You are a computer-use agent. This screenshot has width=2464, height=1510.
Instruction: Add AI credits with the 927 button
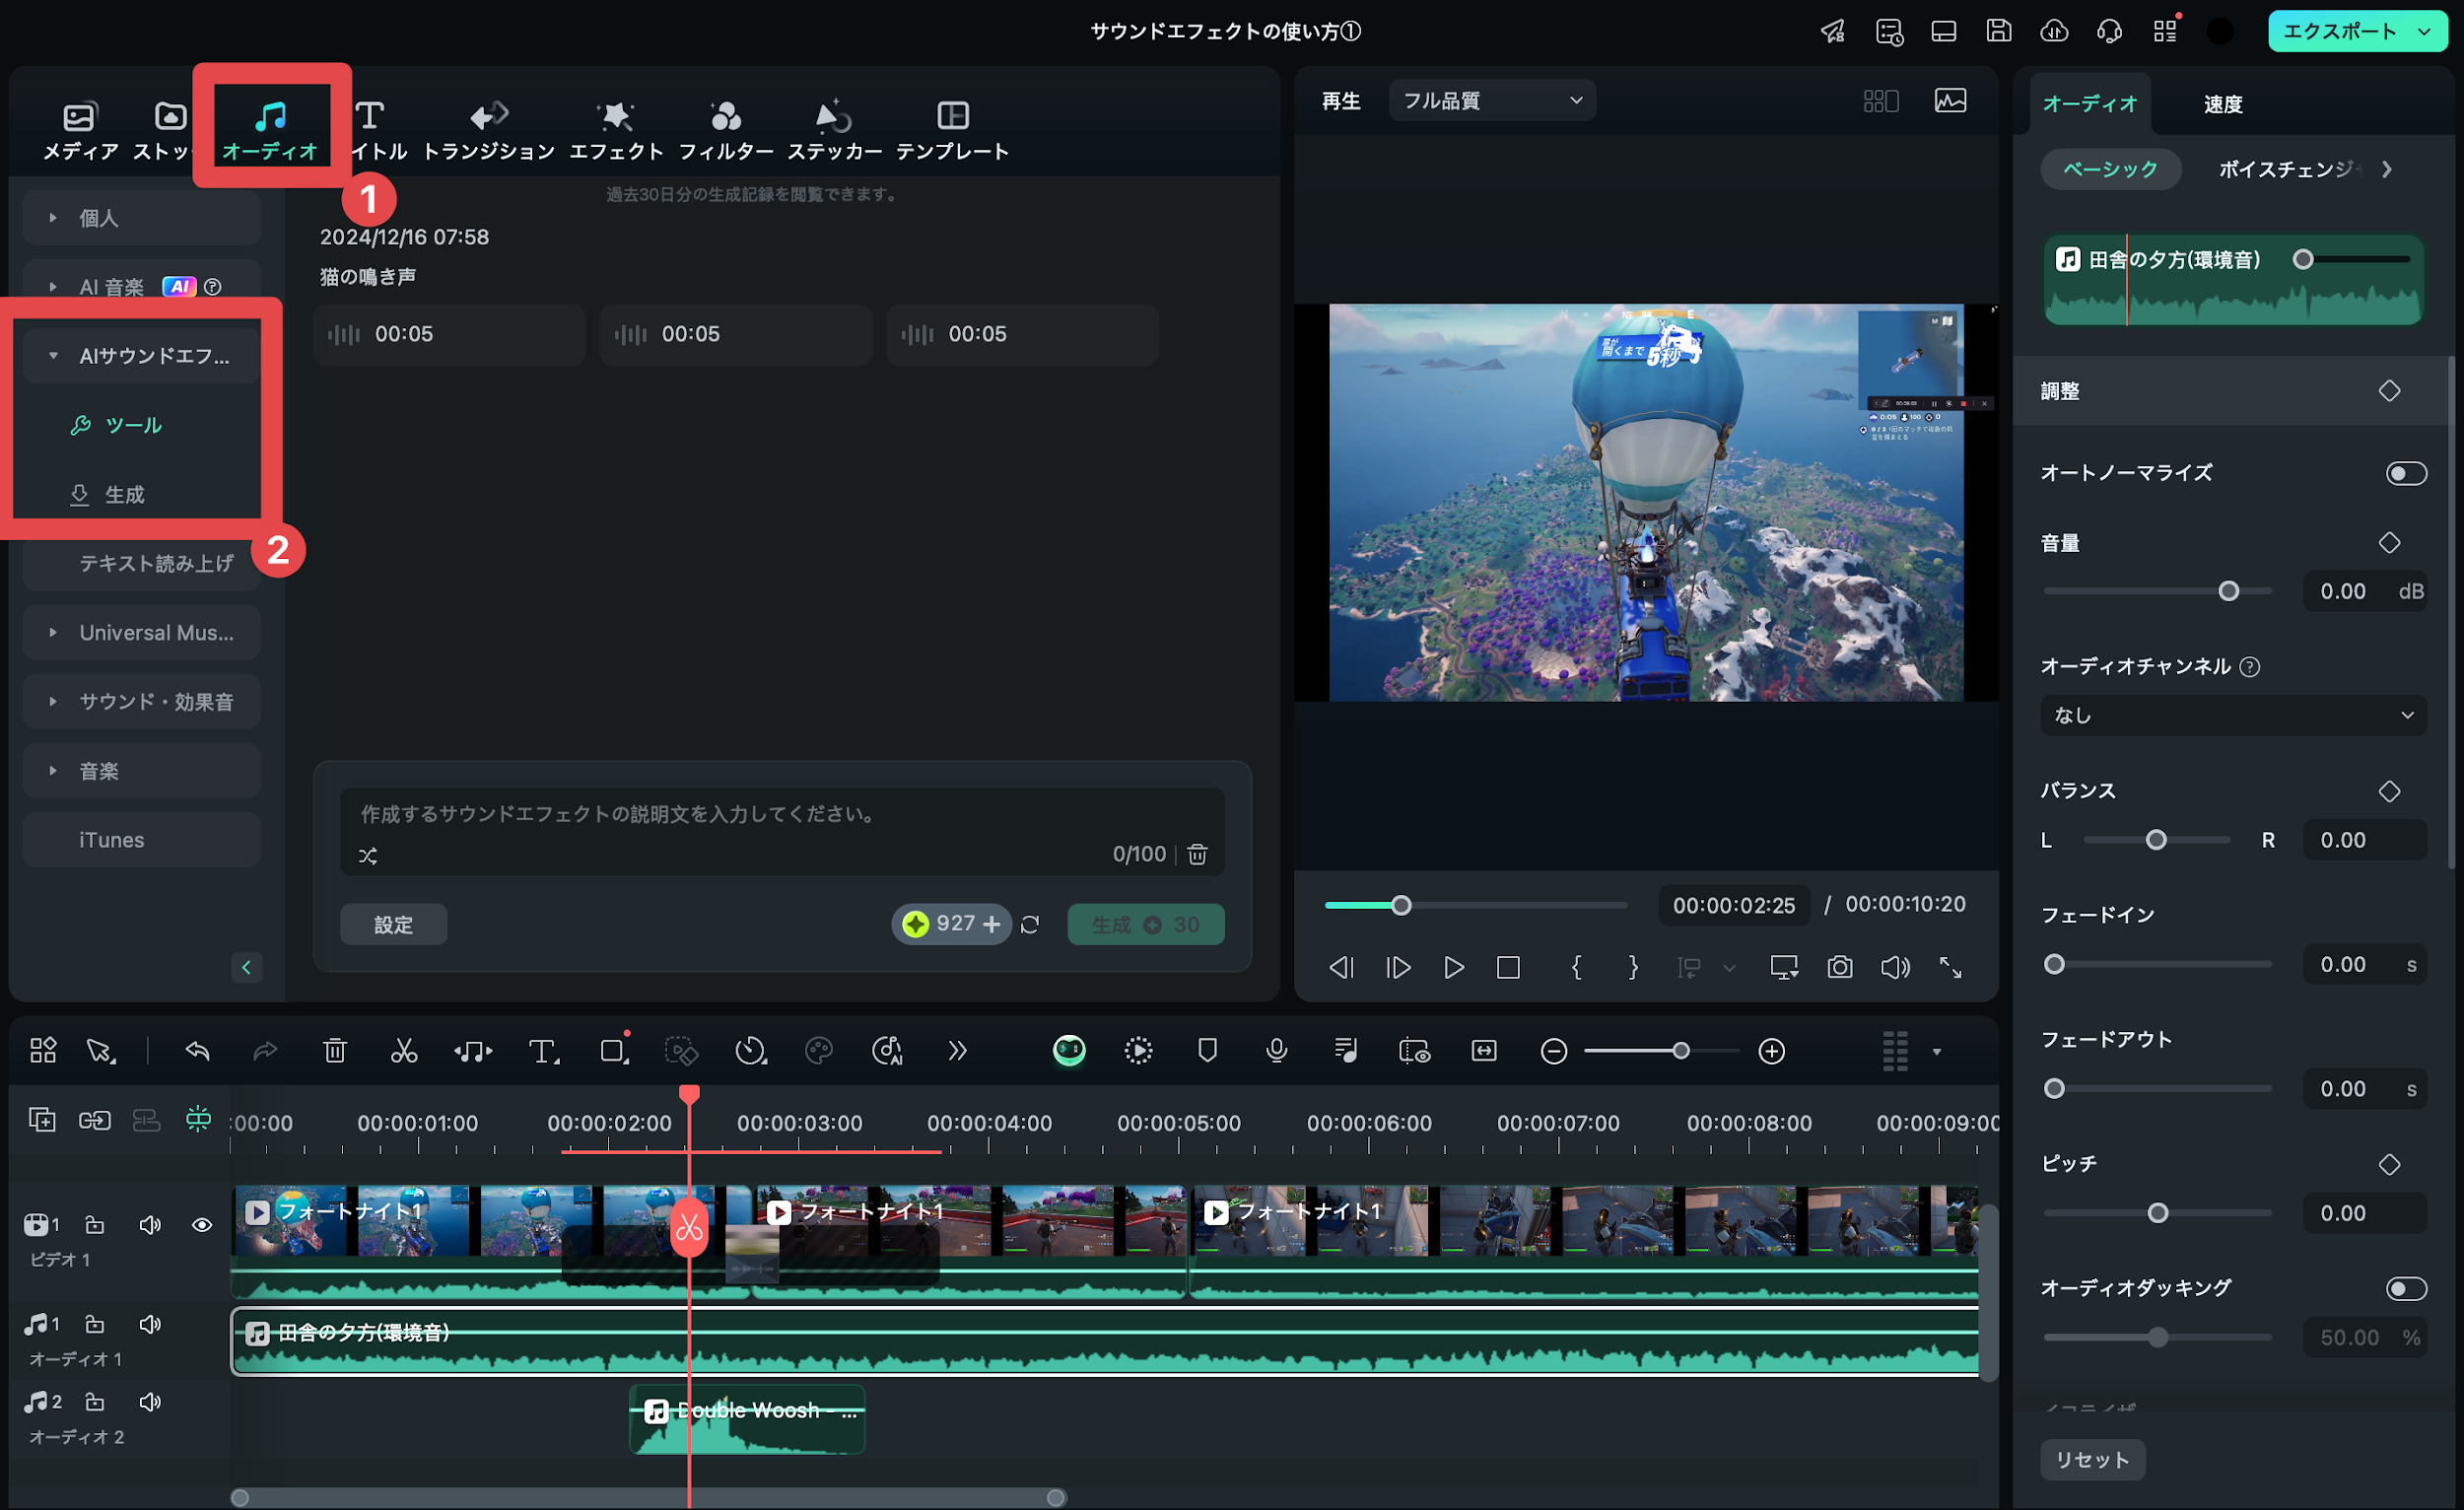click(951, 924)
